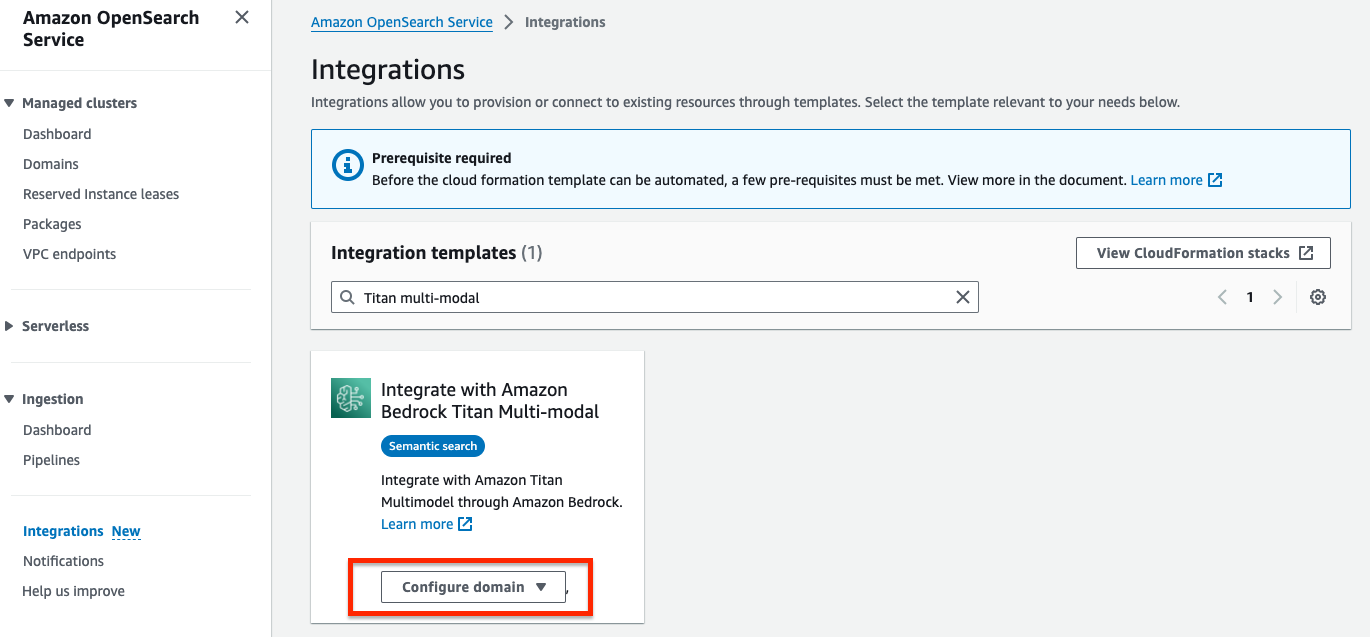Open Dashboard under Managed clusters

click(x=57, y=134)
